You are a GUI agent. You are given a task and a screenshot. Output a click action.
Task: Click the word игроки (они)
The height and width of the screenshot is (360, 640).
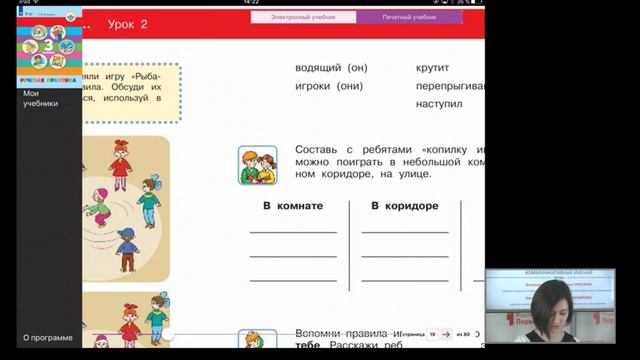click(329, 86)
